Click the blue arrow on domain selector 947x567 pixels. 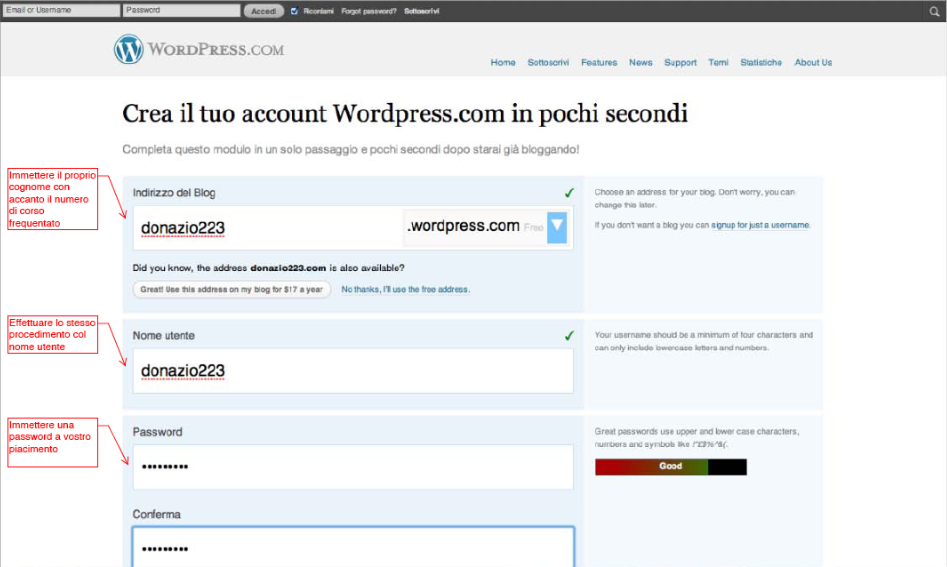coord(557,228)
